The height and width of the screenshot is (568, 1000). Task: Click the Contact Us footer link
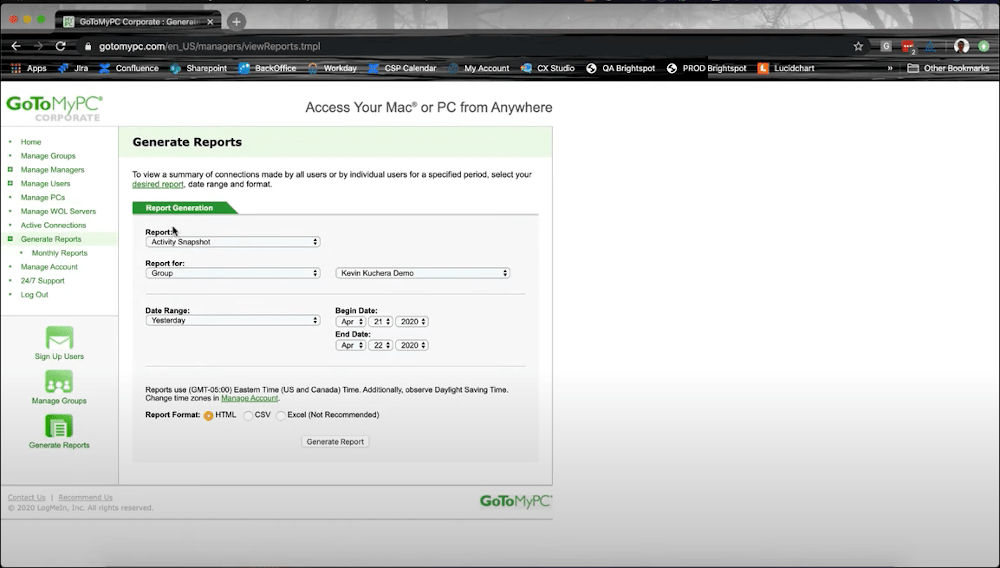point(27,497)
